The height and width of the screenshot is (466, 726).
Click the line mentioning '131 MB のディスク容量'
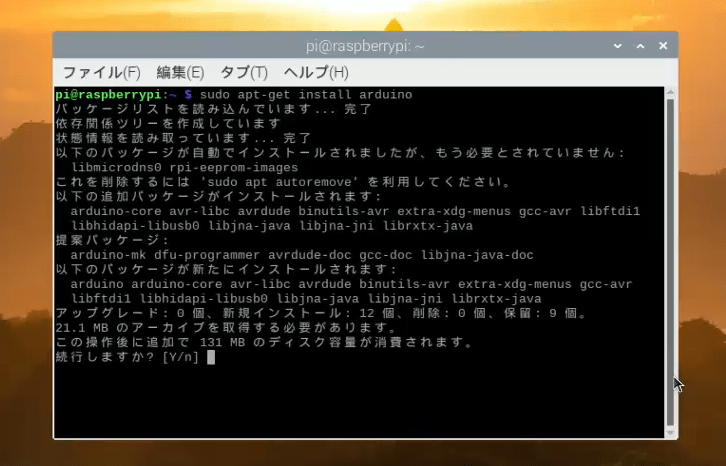tap(264, 343)
